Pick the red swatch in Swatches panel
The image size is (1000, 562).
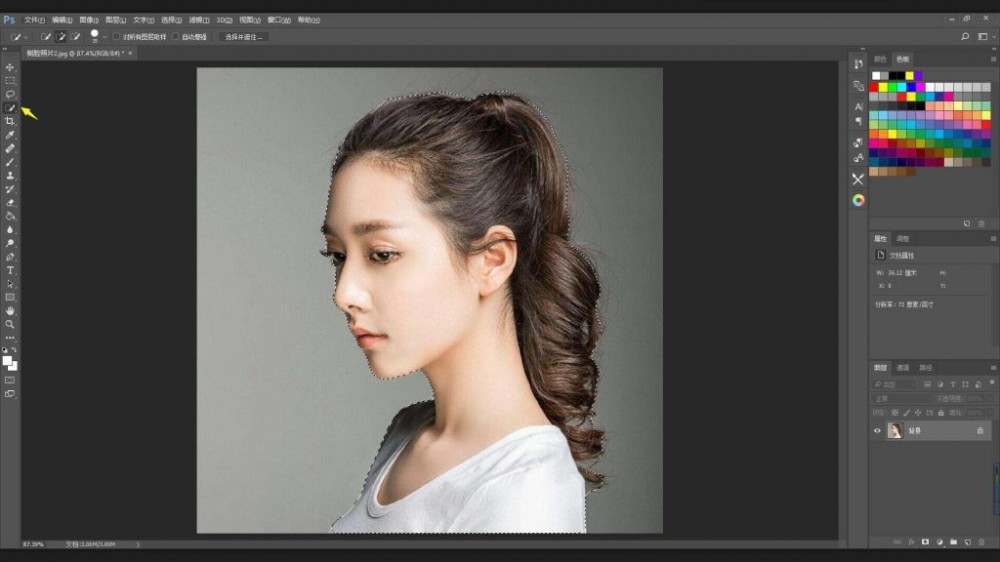(x=874, y=87)
